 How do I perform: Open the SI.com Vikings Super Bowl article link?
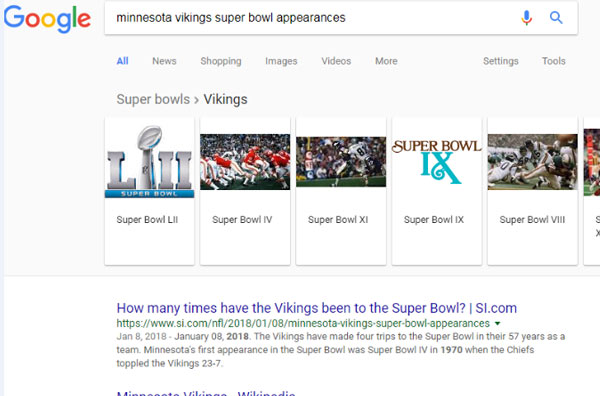pos(316,308)
